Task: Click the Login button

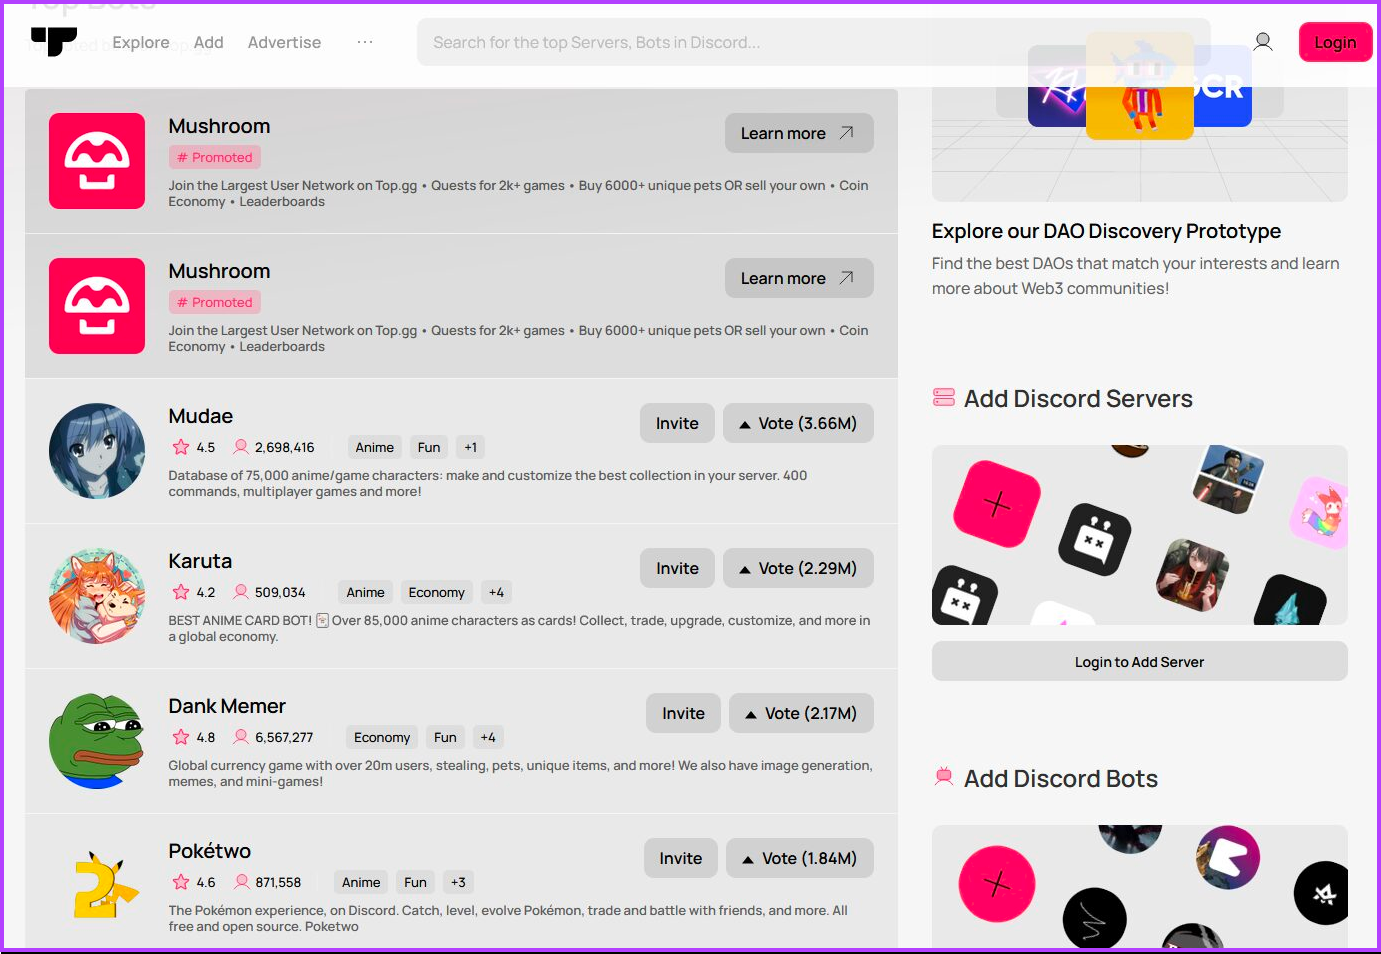Action: 1335,42
